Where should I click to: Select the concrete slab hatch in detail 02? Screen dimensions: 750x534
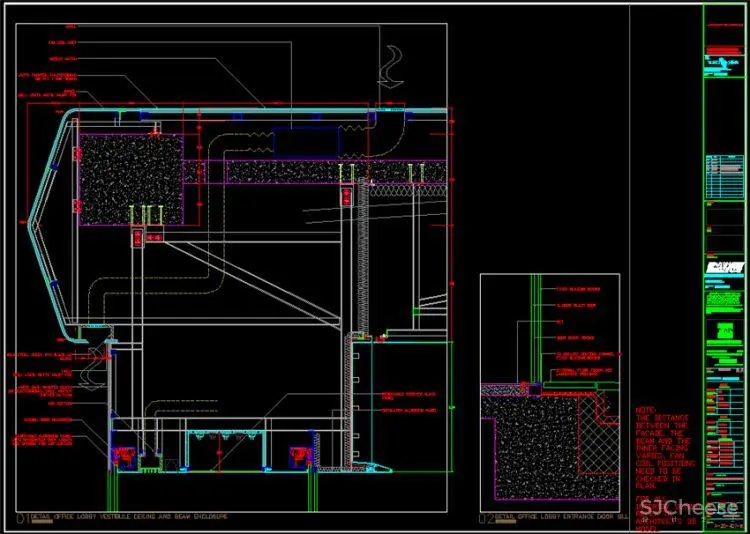point(530,450)
